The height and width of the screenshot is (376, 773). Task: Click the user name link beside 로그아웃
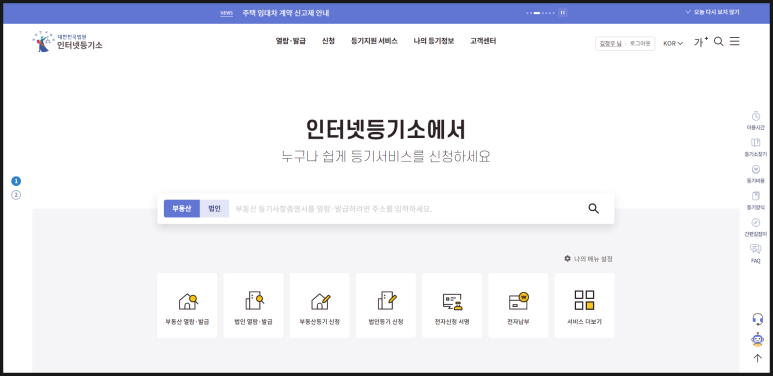[x=610, y=43]
